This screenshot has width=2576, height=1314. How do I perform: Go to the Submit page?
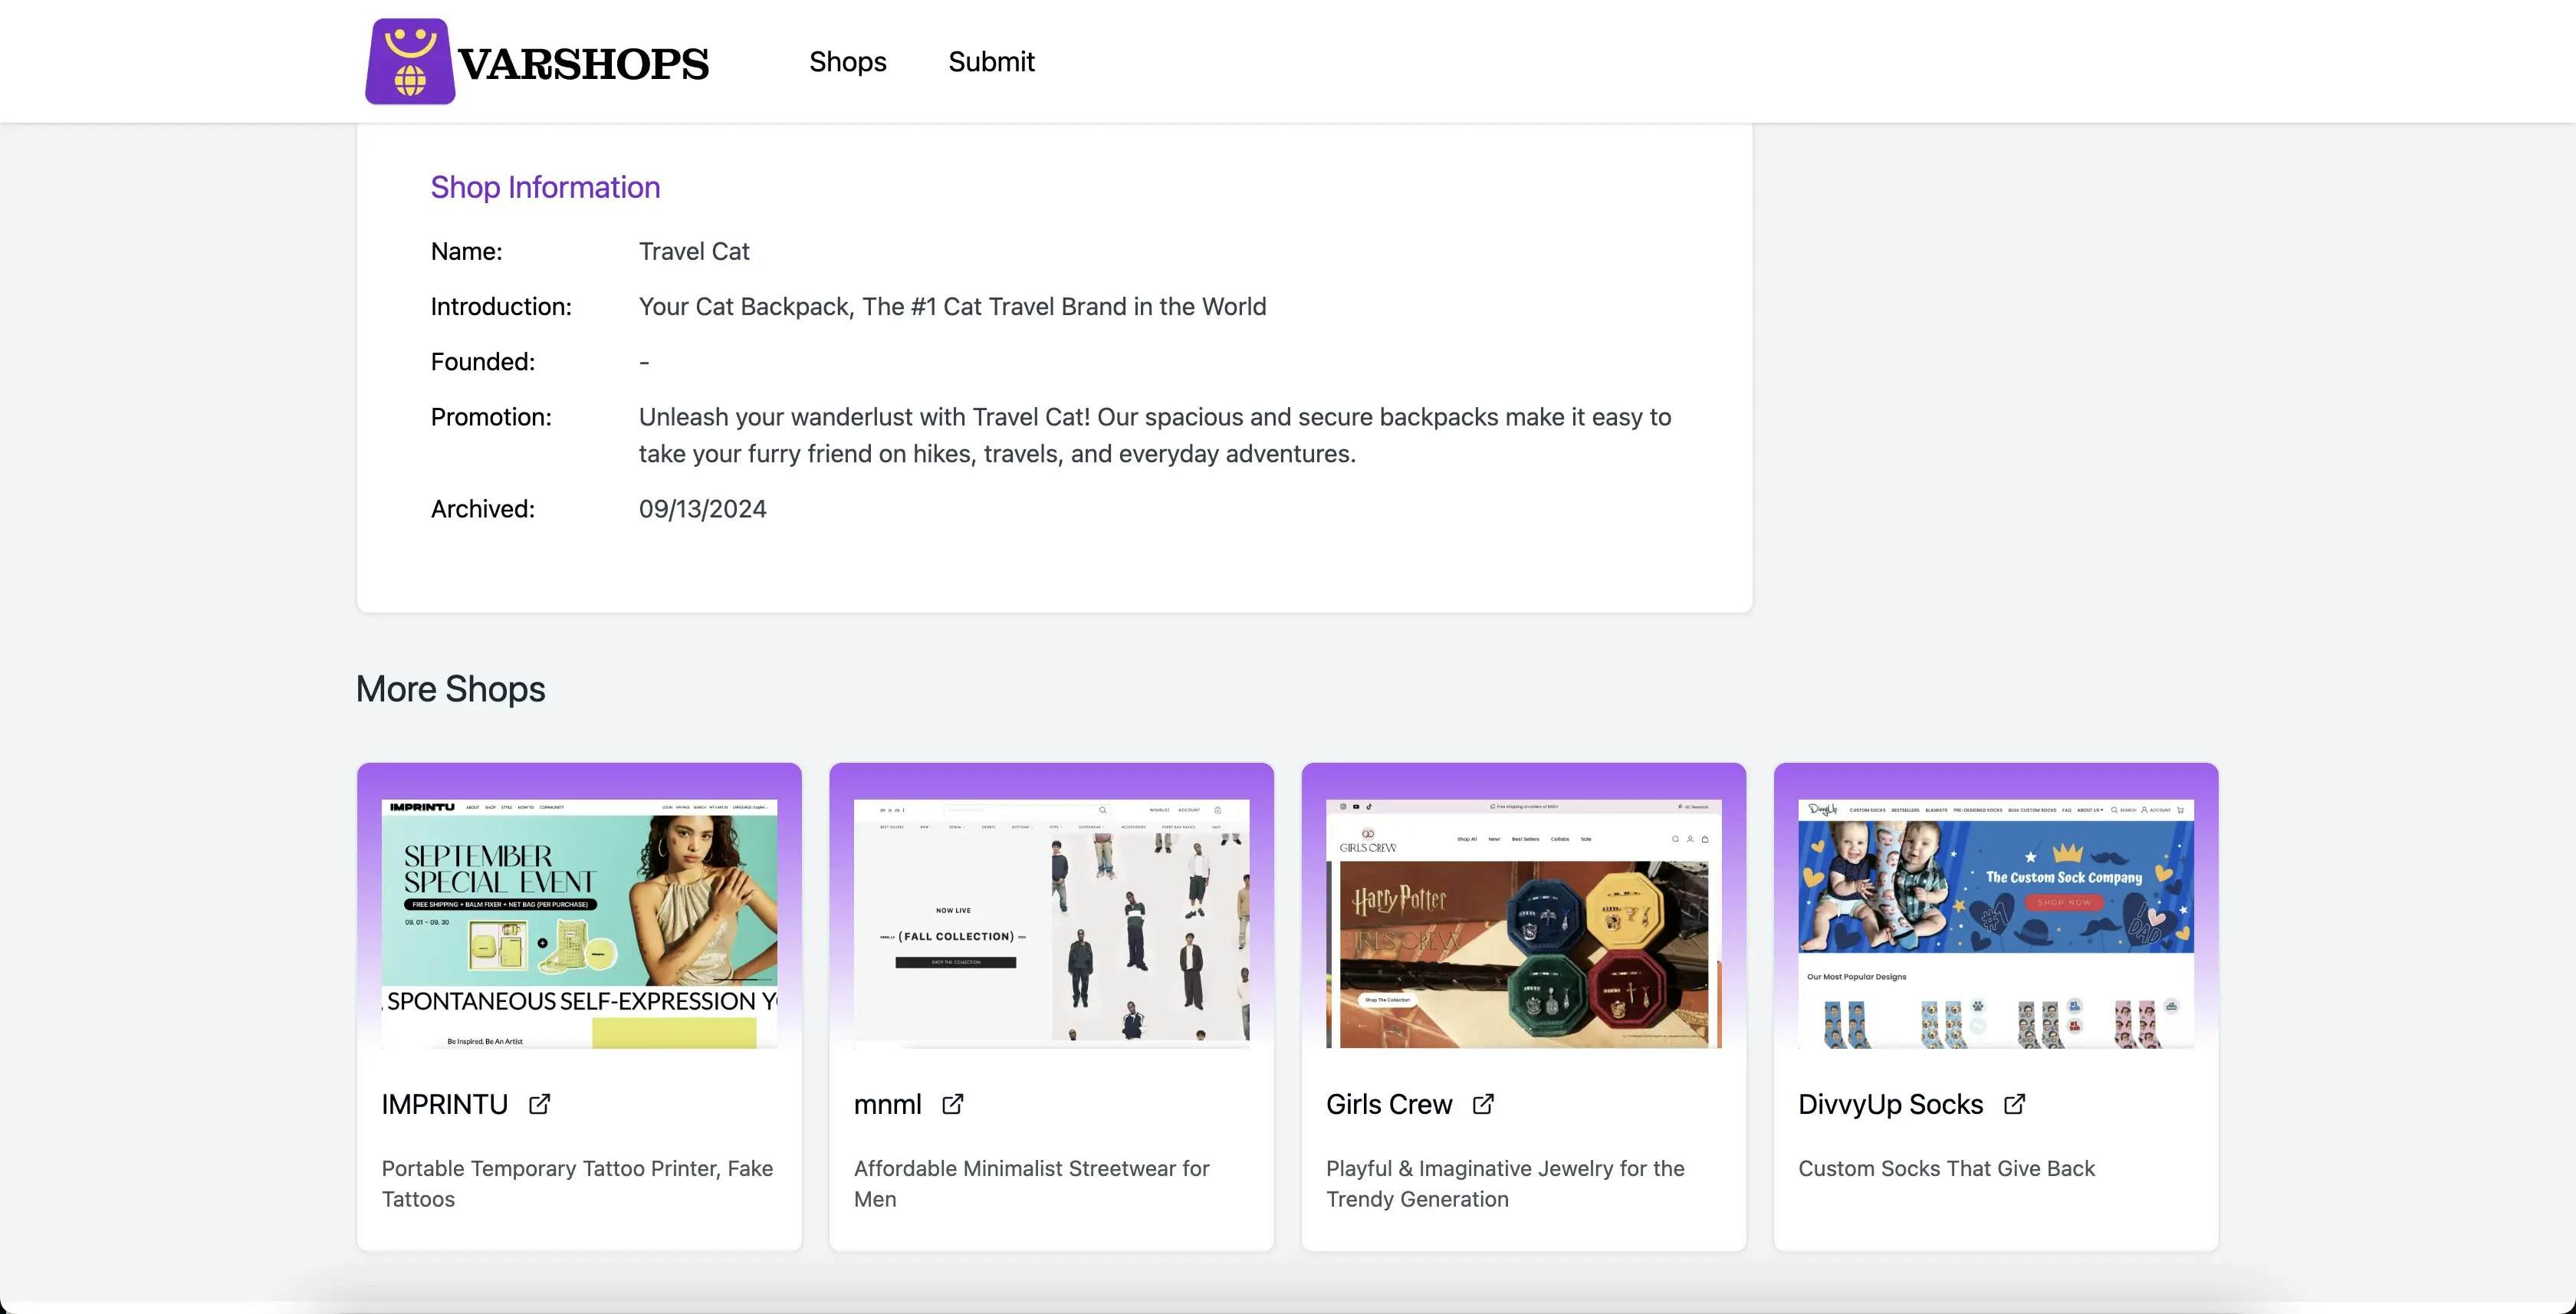coord(991,62)
